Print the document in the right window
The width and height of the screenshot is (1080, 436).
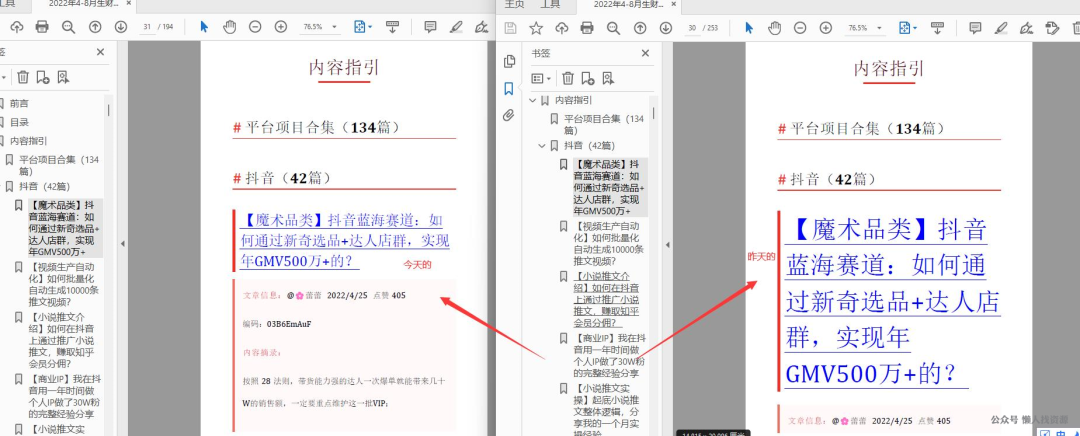click(x=587, y=28)
